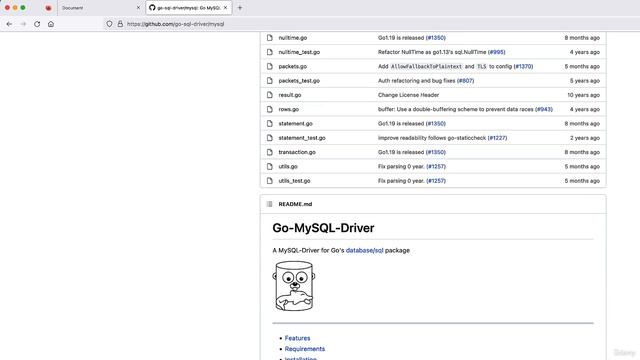
Task: Click file icon beside statement_test.go
Action: [269, 138]
